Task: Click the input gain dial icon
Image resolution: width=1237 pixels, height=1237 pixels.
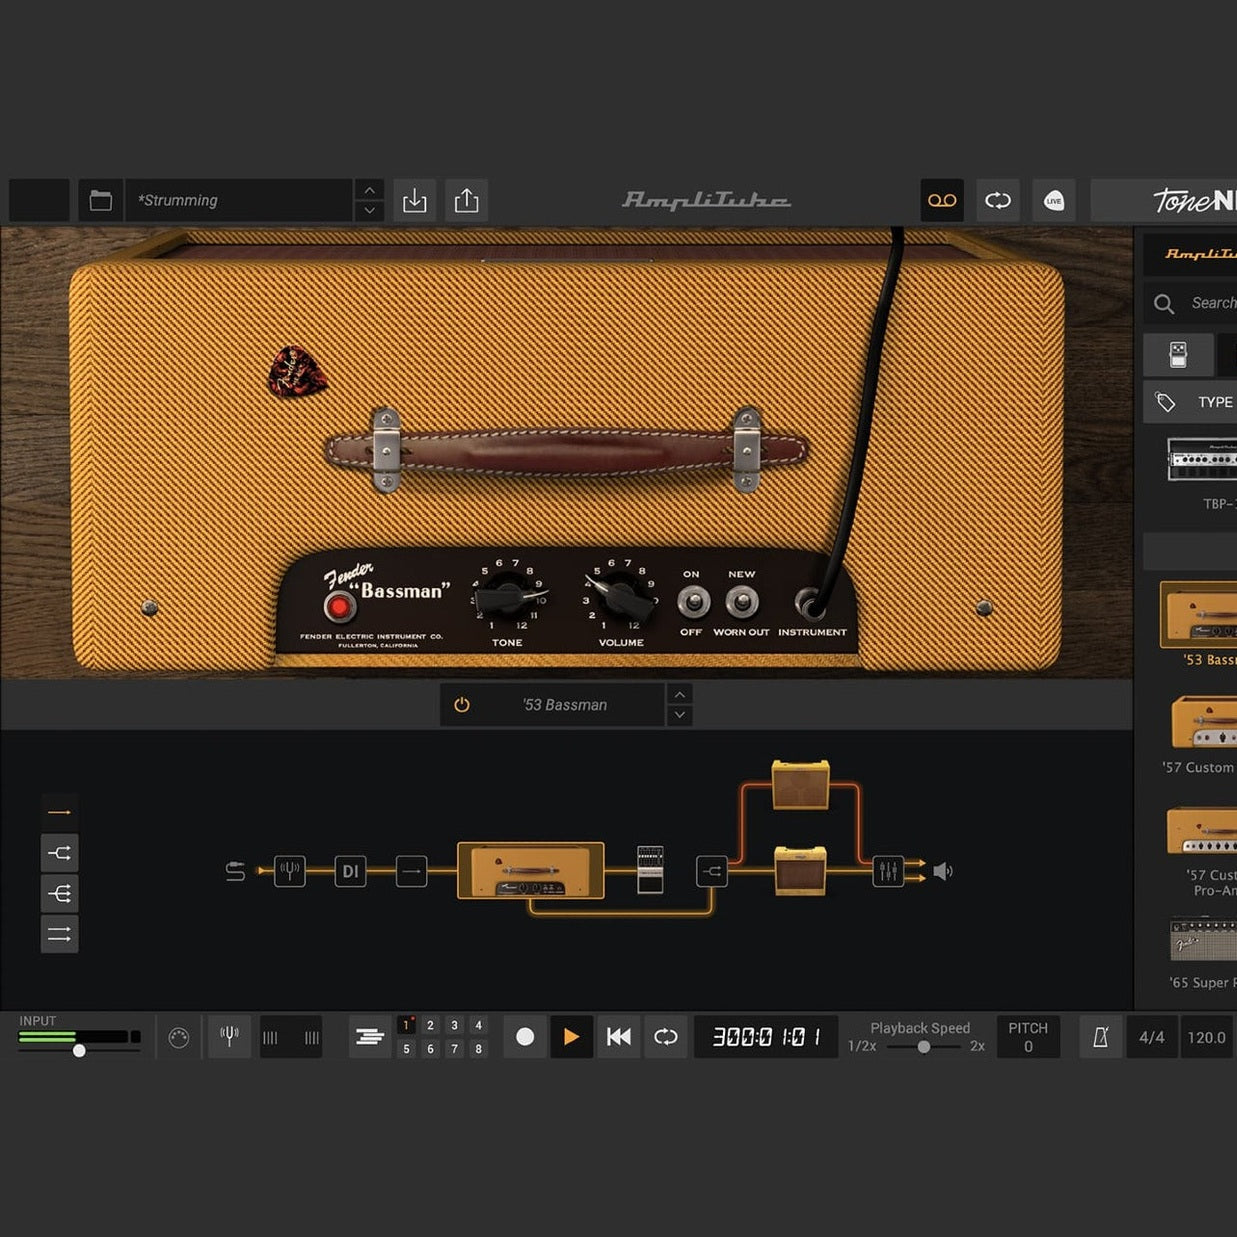Action: click(x=179, y=1038)
